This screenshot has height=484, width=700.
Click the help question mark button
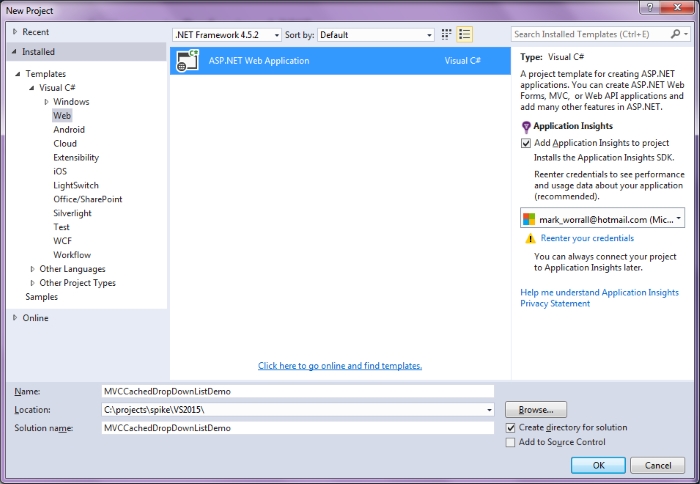pyautogui.click(x=650, y=7)
